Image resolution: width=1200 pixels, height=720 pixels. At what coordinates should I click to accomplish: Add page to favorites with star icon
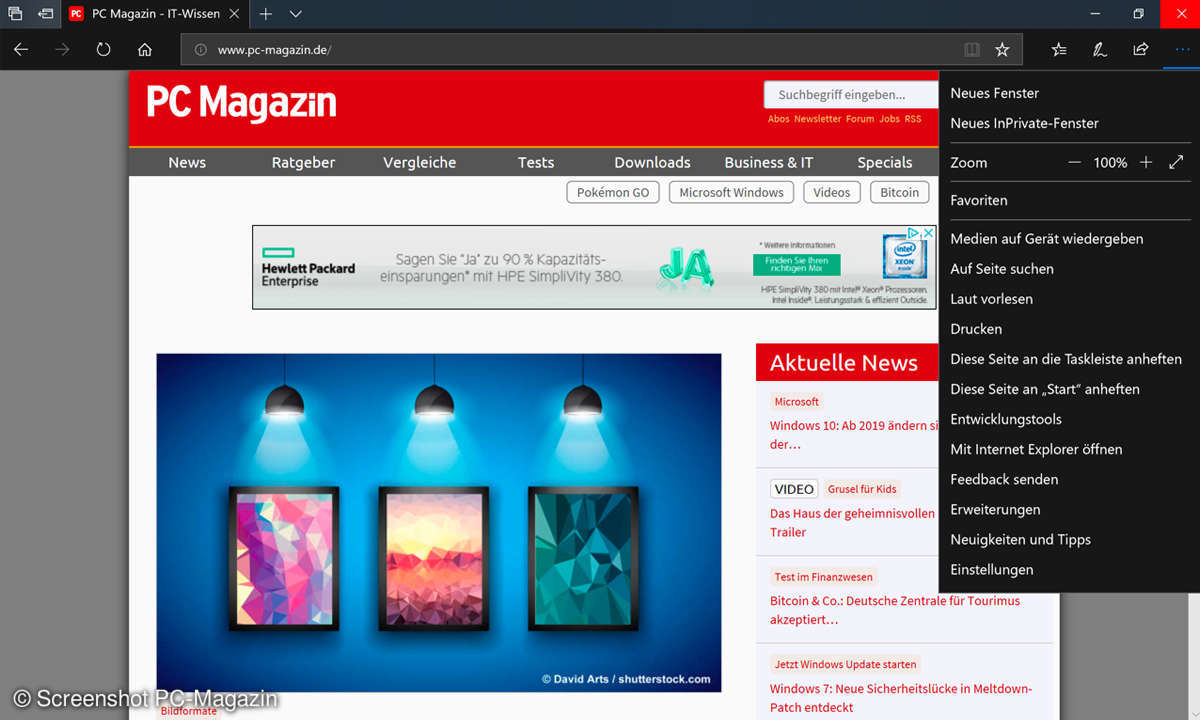[1002, 49]
